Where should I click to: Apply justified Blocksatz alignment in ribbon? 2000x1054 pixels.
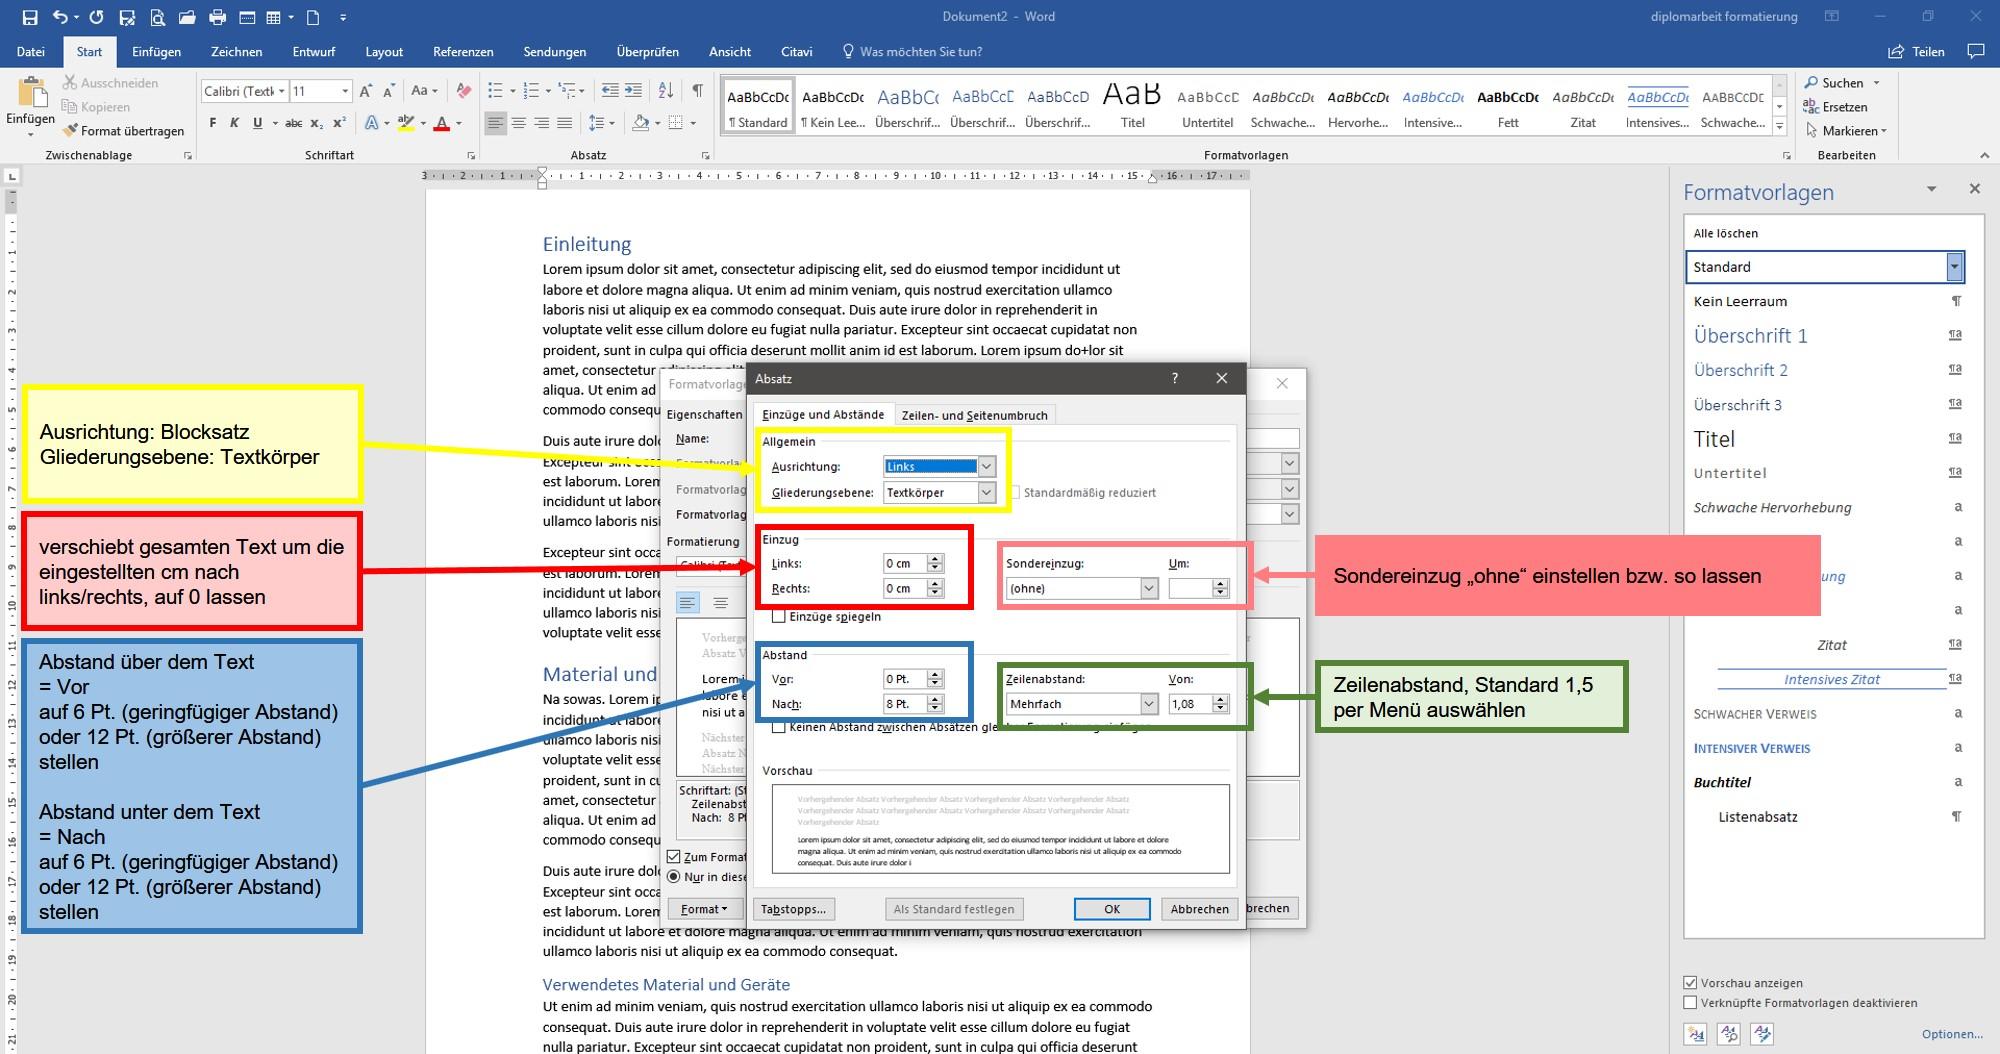coord(564,123)
